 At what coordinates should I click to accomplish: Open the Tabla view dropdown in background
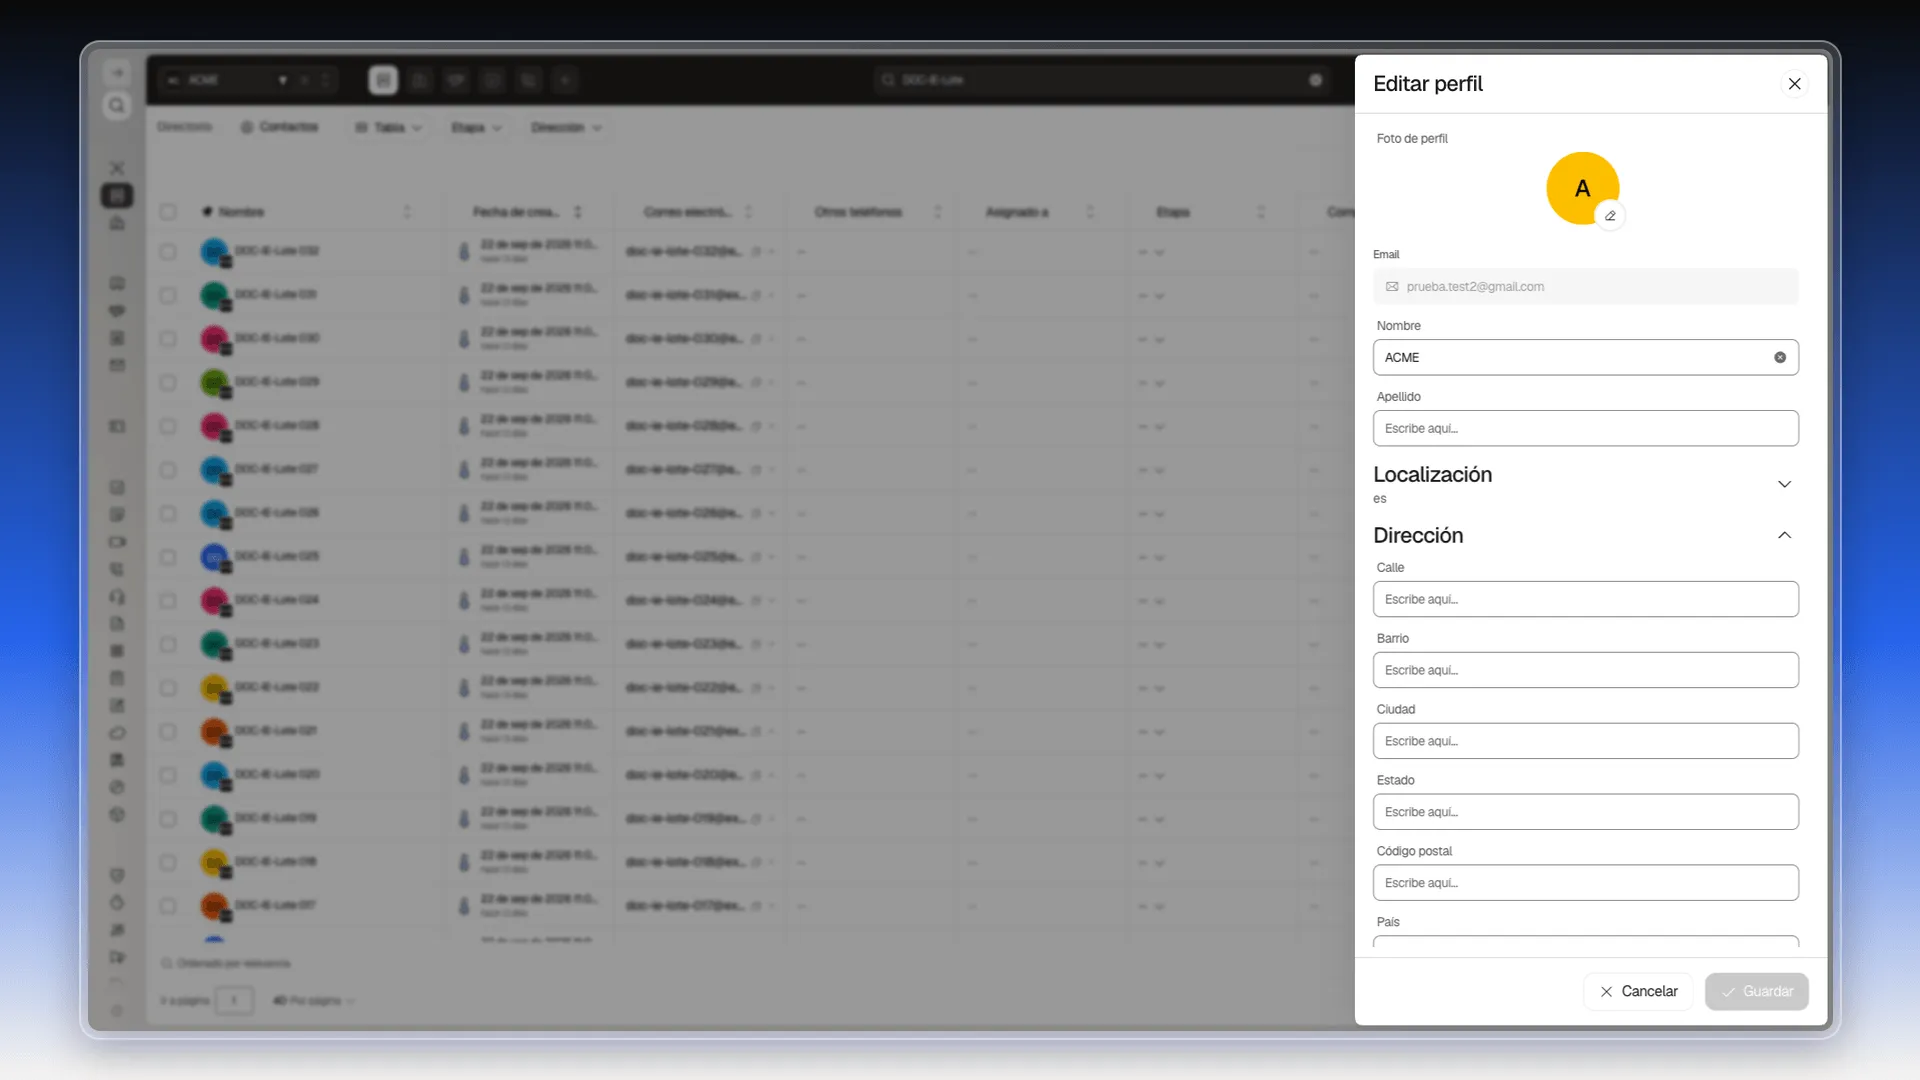pos(389,127)
